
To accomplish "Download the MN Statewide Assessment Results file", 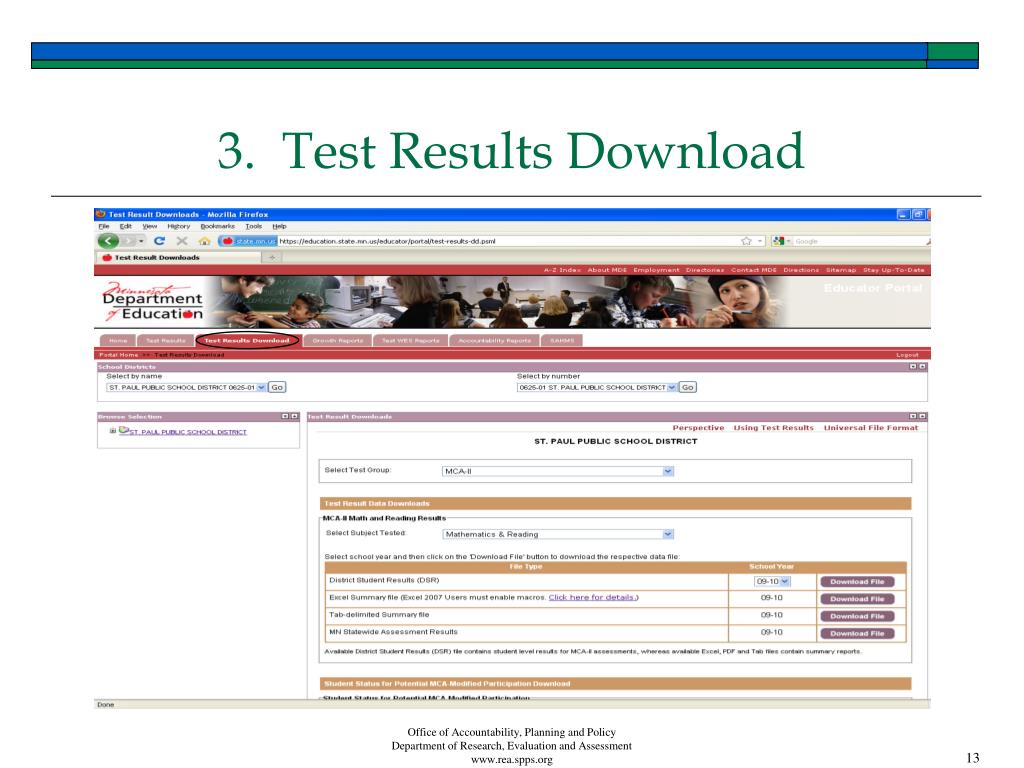I will click(857, 633).
